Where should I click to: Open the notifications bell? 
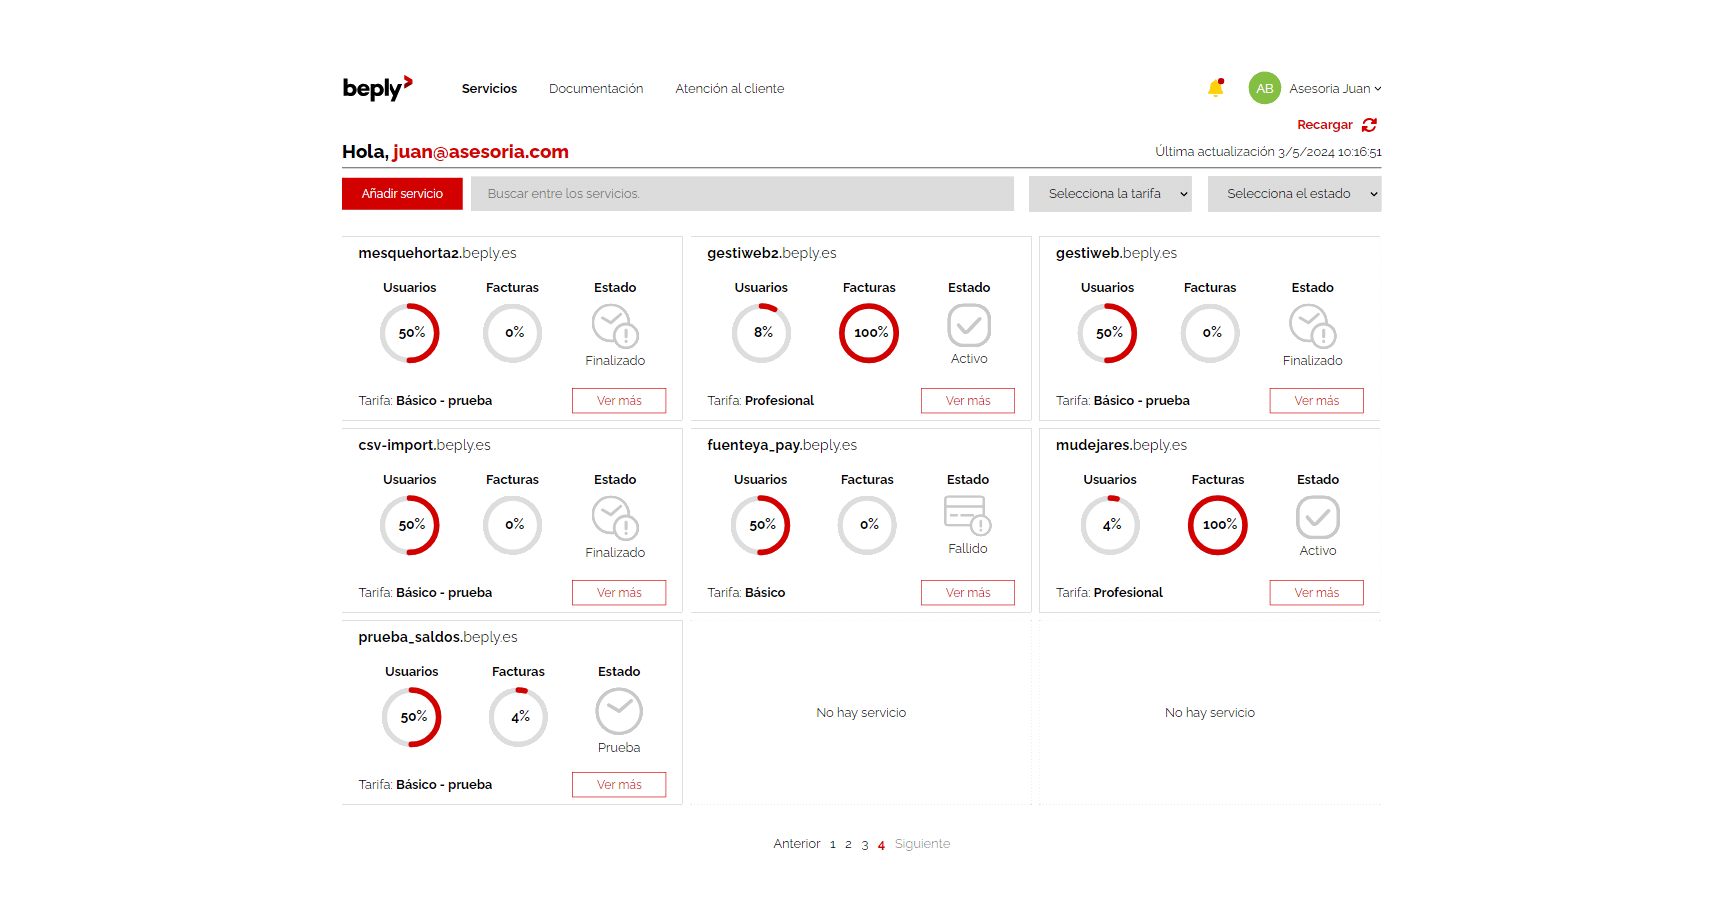click(1216, 88)
